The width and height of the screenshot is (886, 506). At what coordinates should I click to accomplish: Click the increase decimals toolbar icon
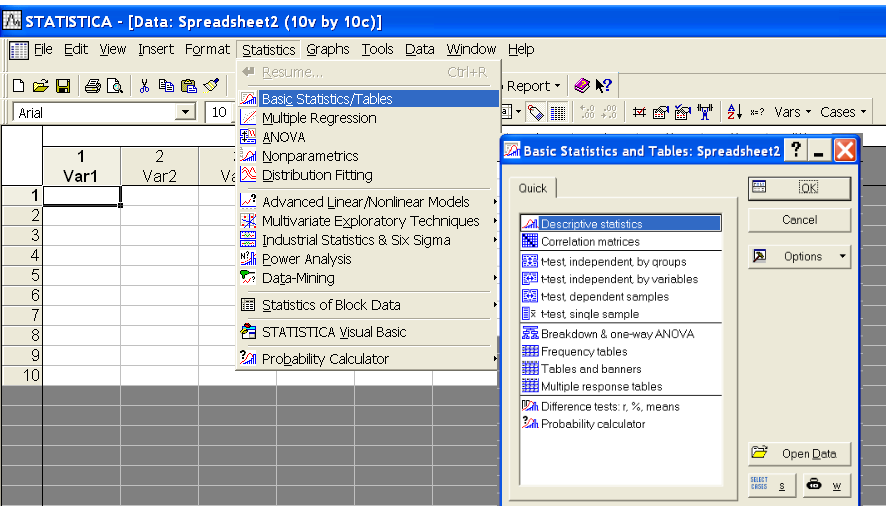587,112
